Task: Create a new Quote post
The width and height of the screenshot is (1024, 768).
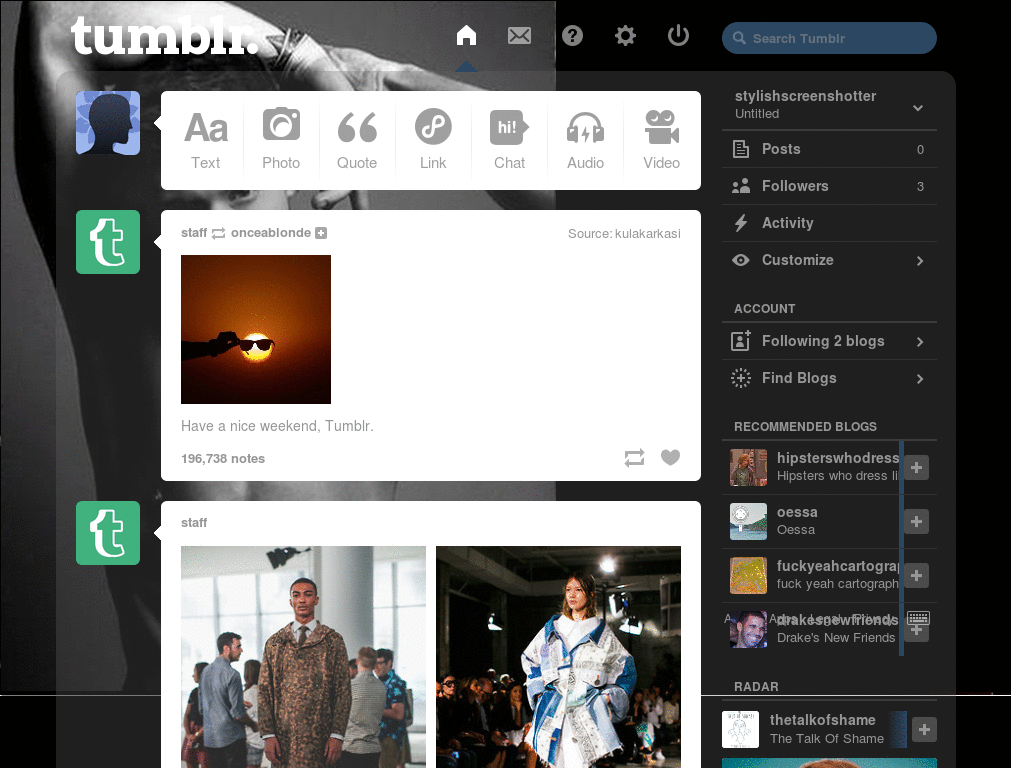Action: click(357, 140)
